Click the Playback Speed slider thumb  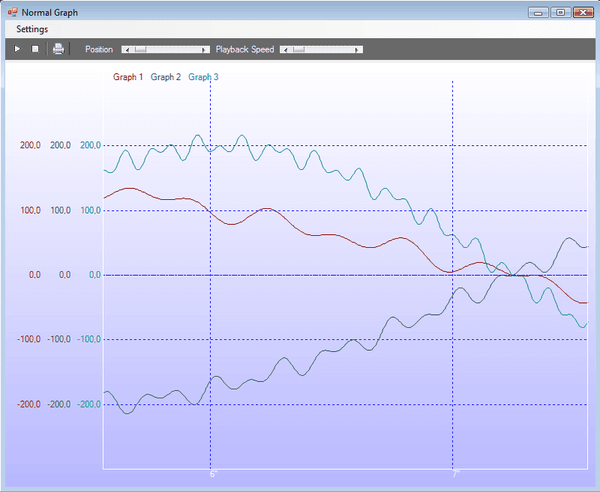tap(297, 49)
